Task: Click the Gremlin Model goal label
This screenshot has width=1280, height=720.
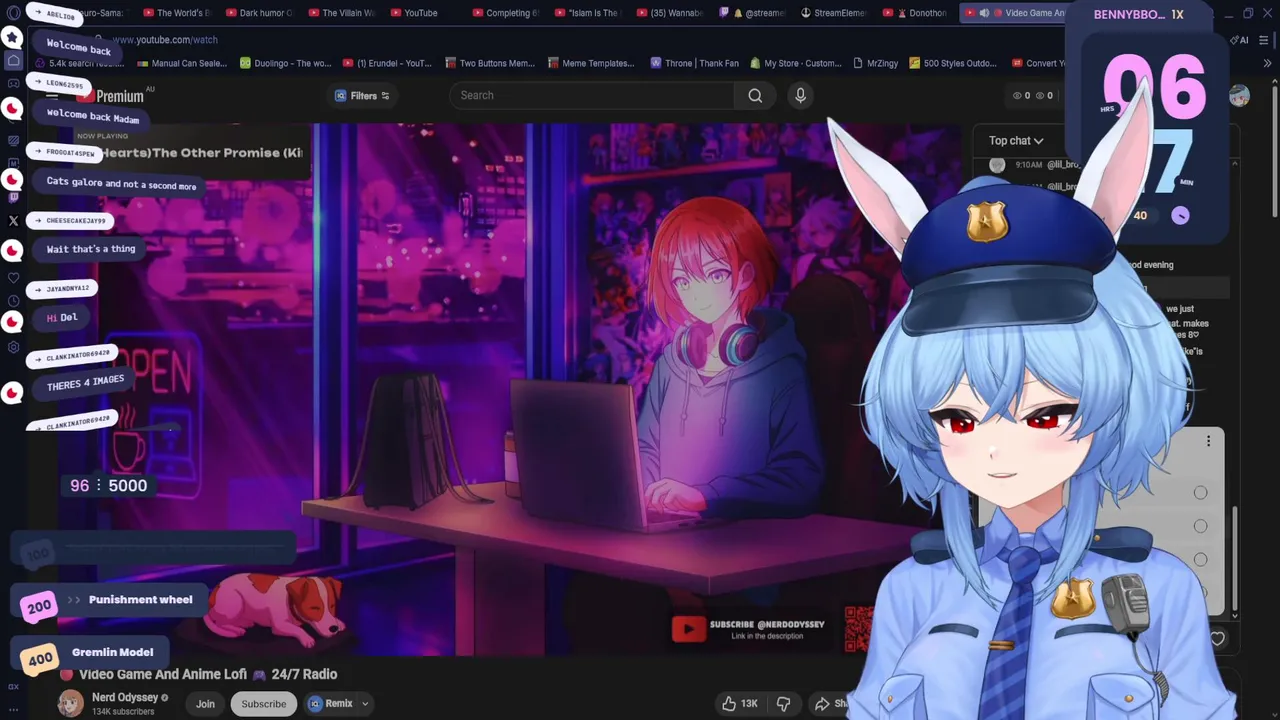Action: [112, 652]
